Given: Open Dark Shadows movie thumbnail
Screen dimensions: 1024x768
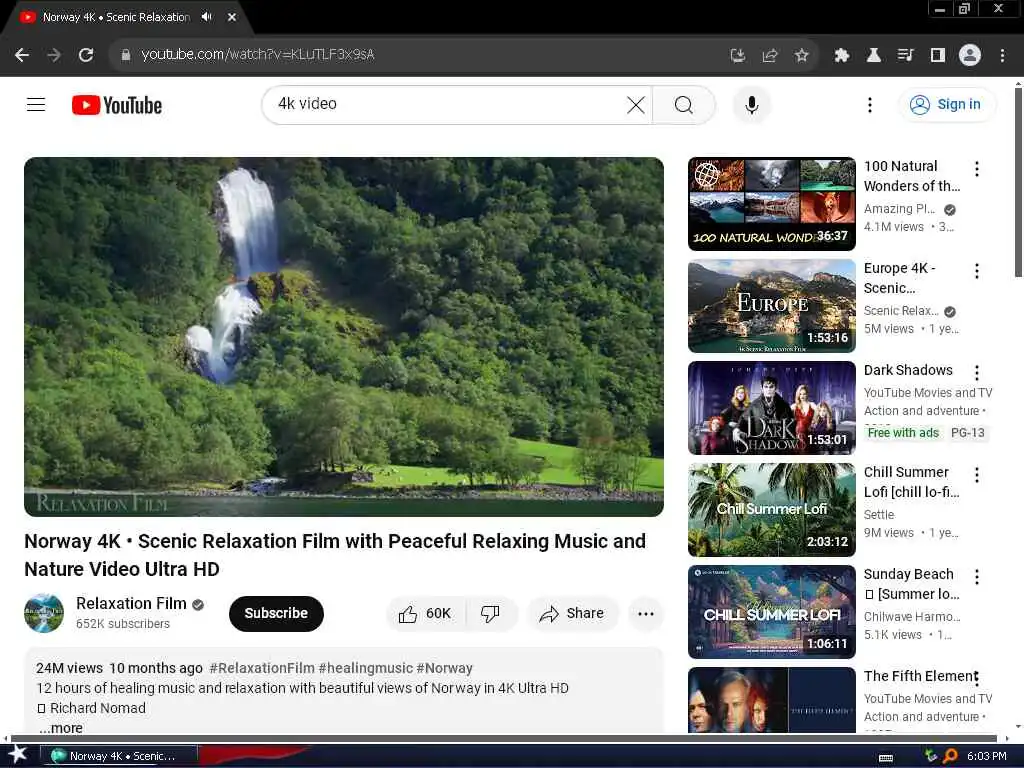Looking at the screenshot, I should pyautogui.click(x=771, y=408).
